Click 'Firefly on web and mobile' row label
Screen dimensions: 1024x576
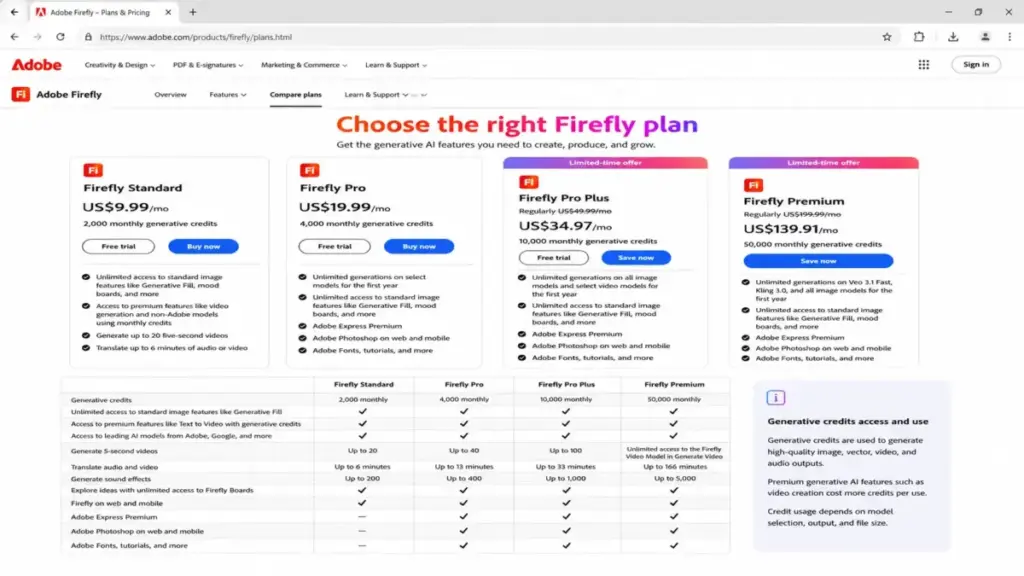117,504
